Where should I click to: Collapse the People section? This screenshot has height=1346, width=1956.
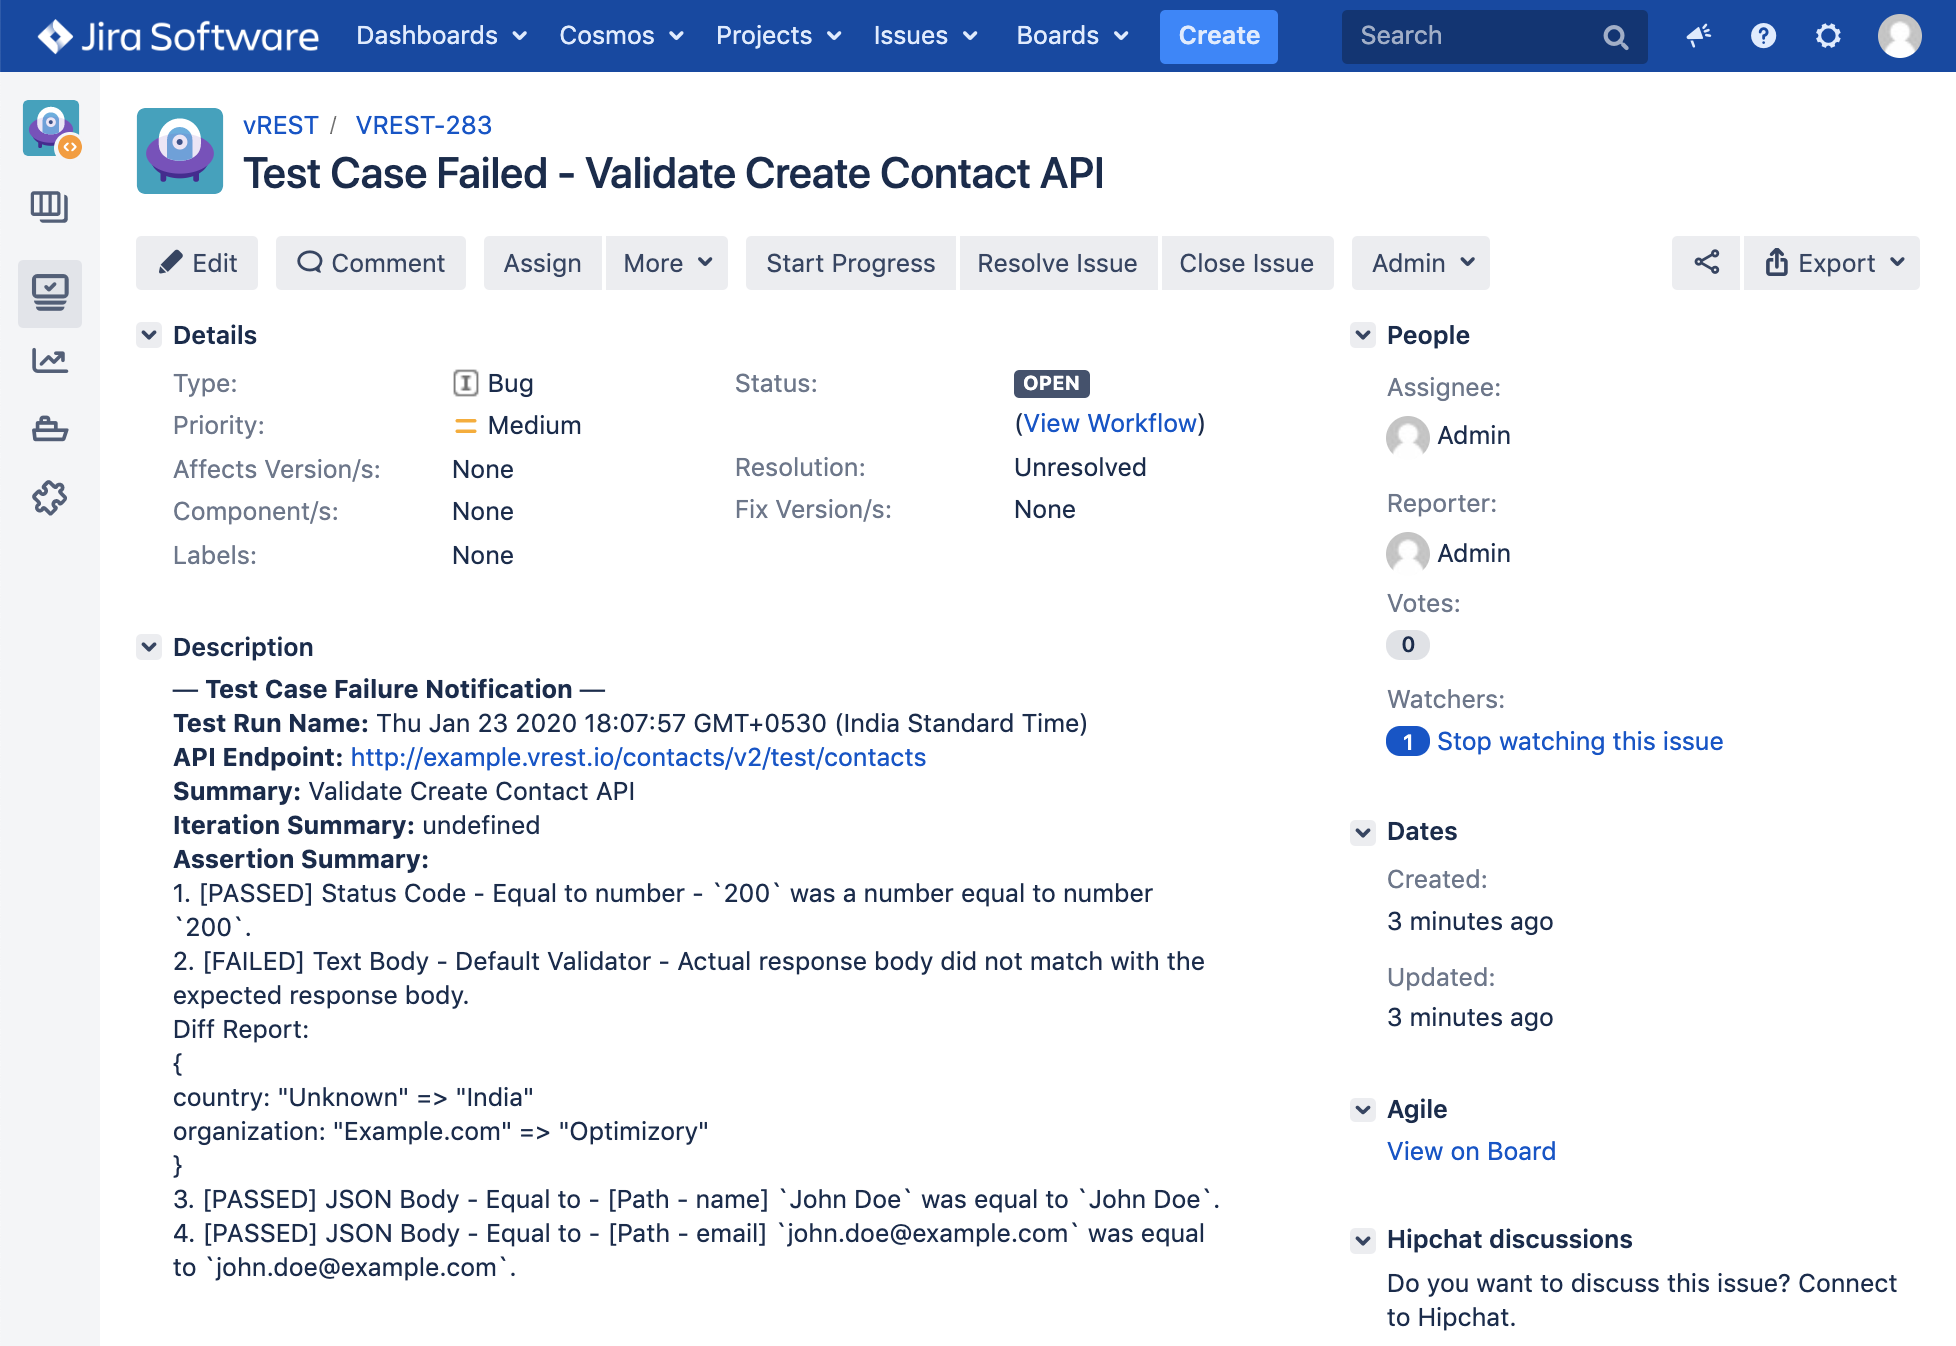1363,335
